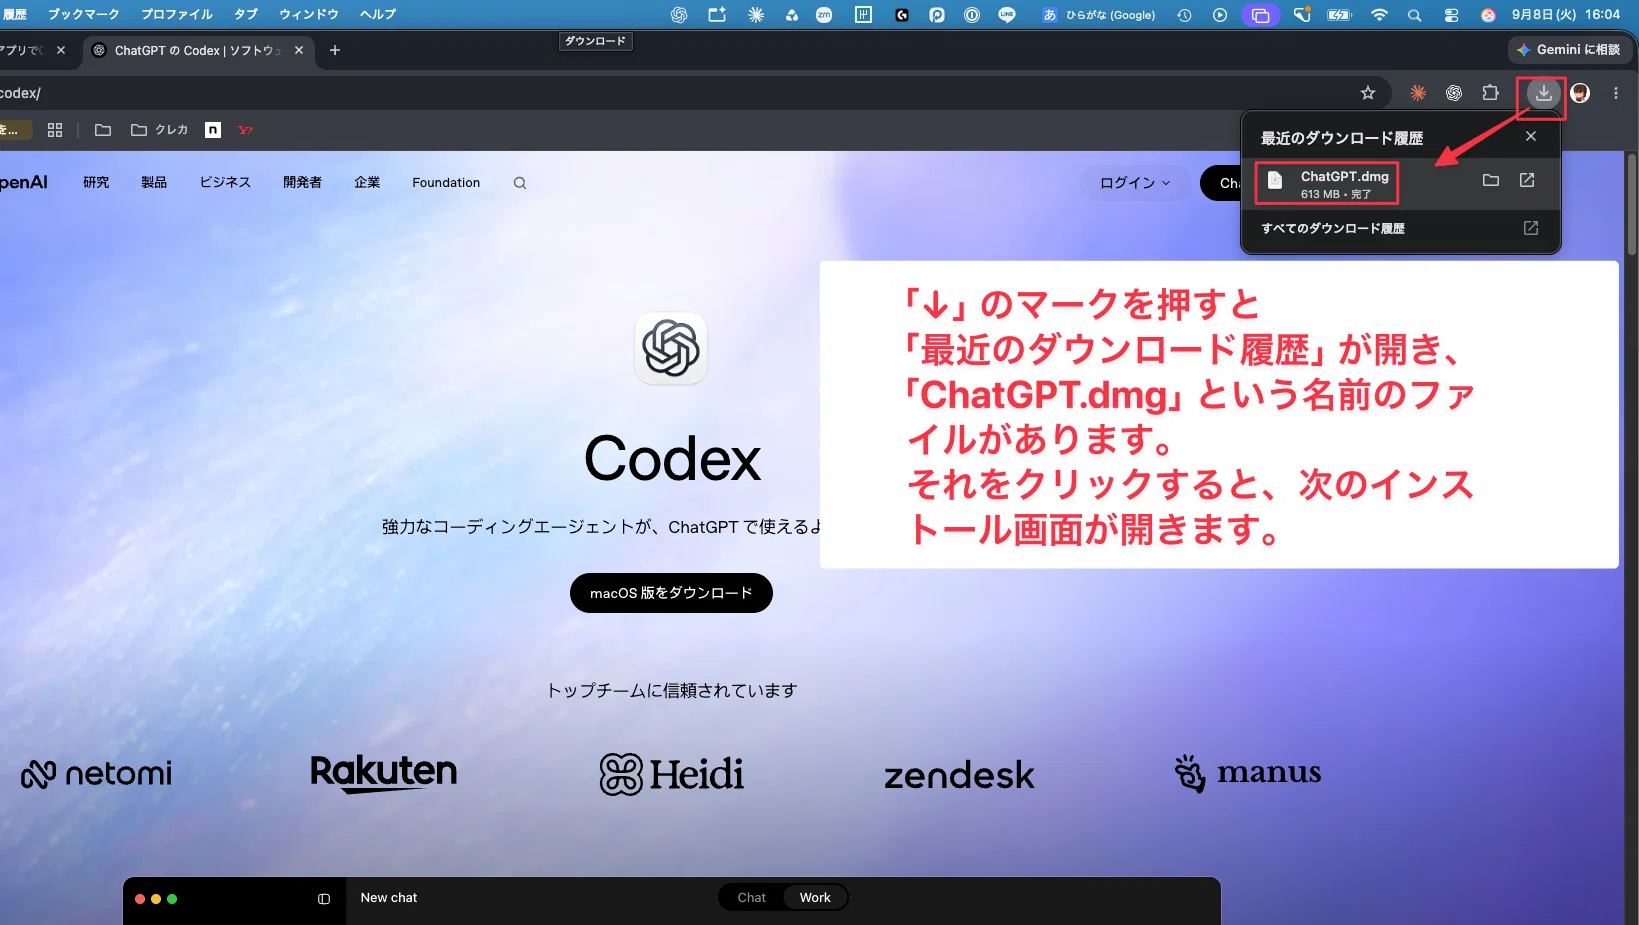This screenshot has height=925, width=1639.
Task: Open the ChatGPT icon in macOS menu bar
Action: 679,15
